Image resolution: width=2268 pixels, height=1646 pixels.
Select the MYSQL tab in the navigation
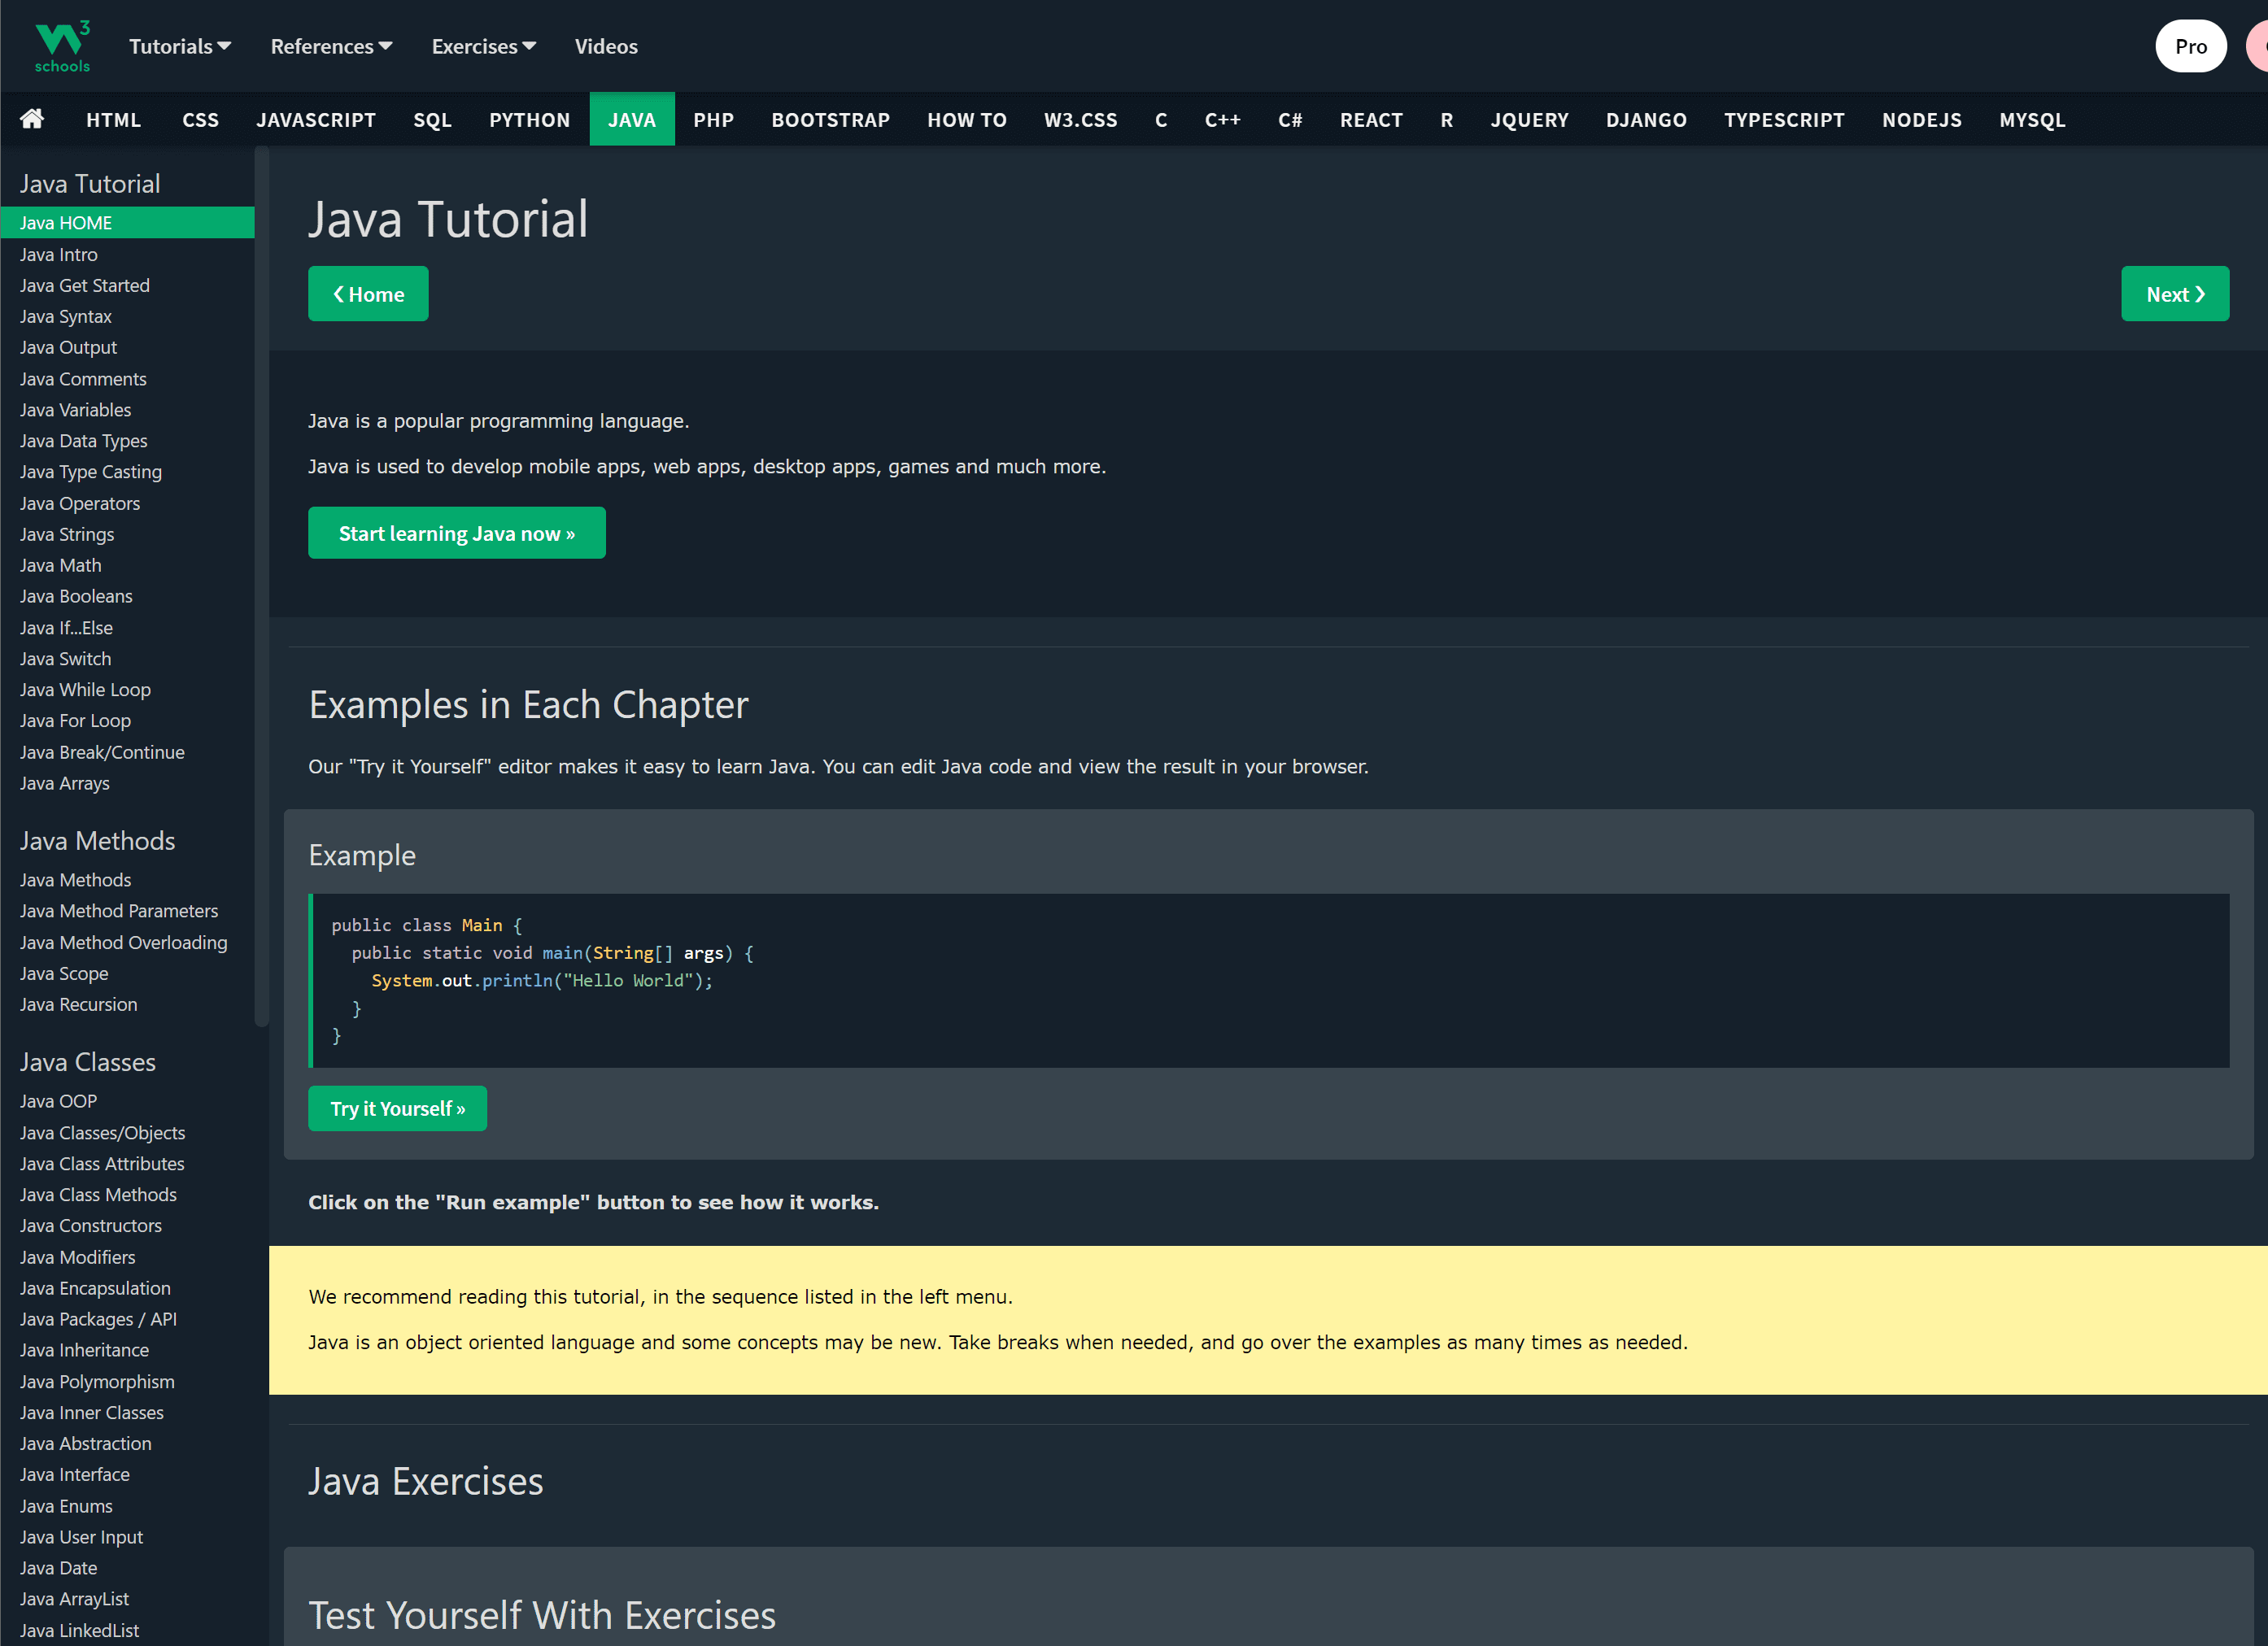point(2032,119)
